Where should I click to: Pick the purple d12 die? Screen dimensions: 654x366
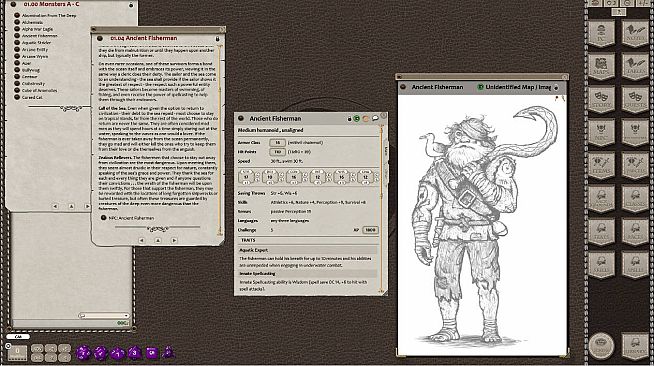tap(100, 353)
